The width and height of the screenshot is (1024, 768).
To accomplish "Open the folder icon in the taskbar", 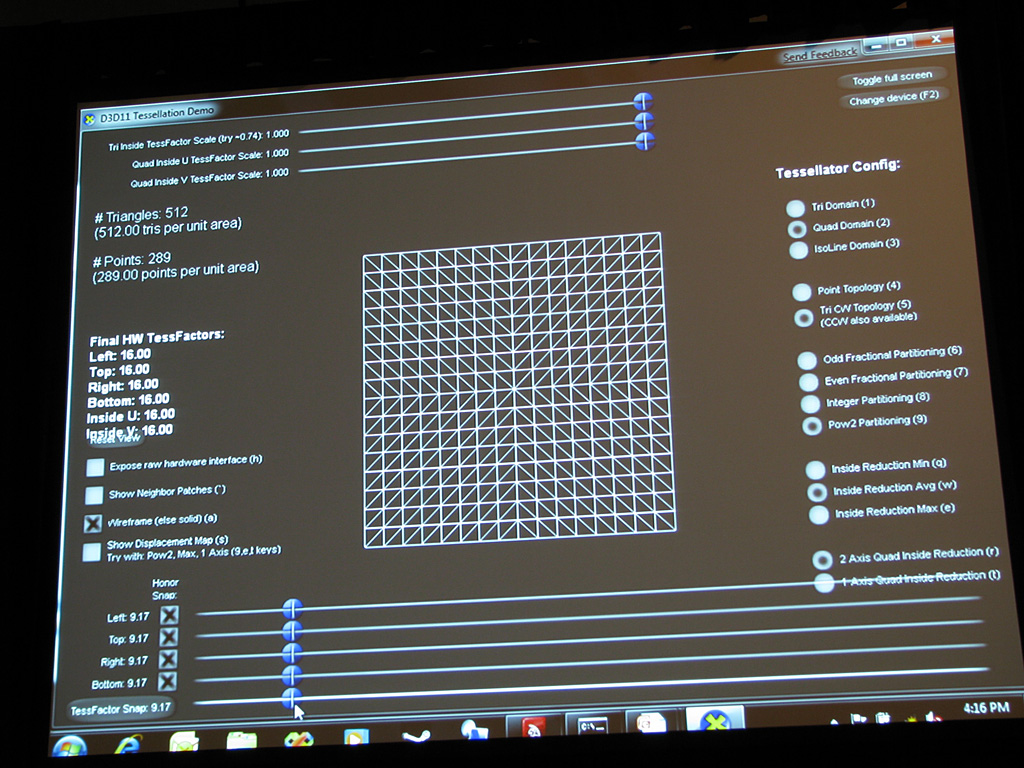I will [x=242, y=741].
